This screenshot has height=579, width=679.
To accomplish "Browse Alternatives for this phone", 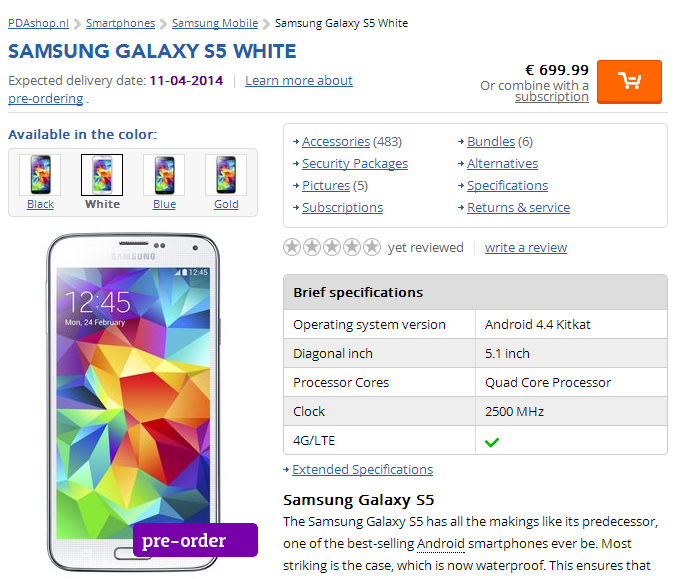I will [x=502, y=164].
